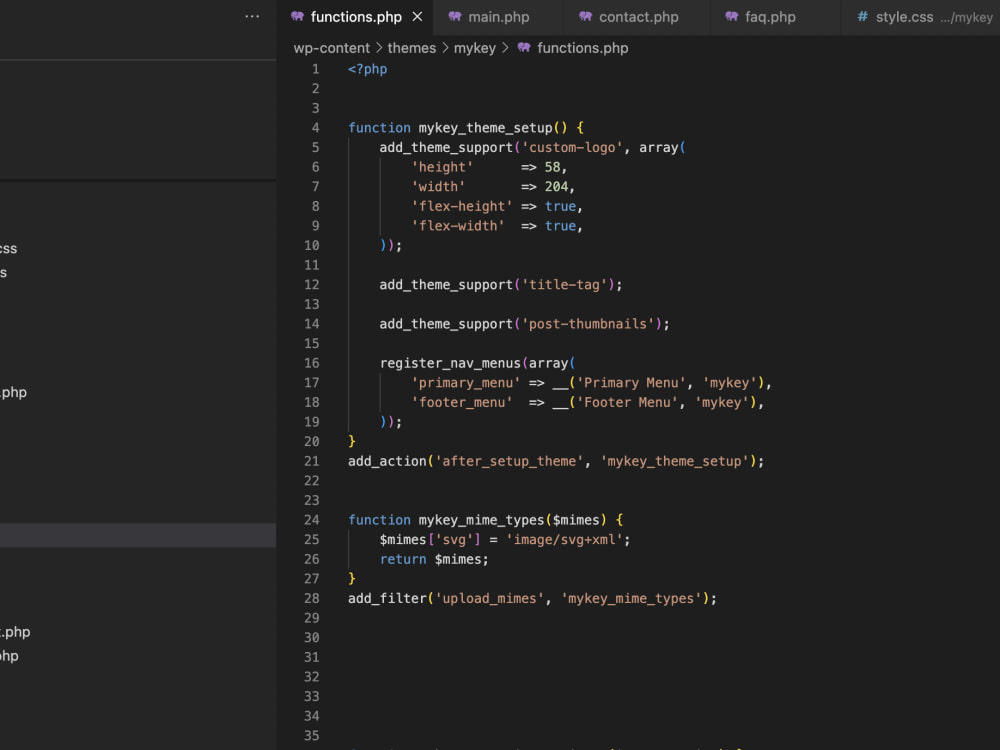
Task: Click line number 24 in the gutter
Action: pos(311,520)
